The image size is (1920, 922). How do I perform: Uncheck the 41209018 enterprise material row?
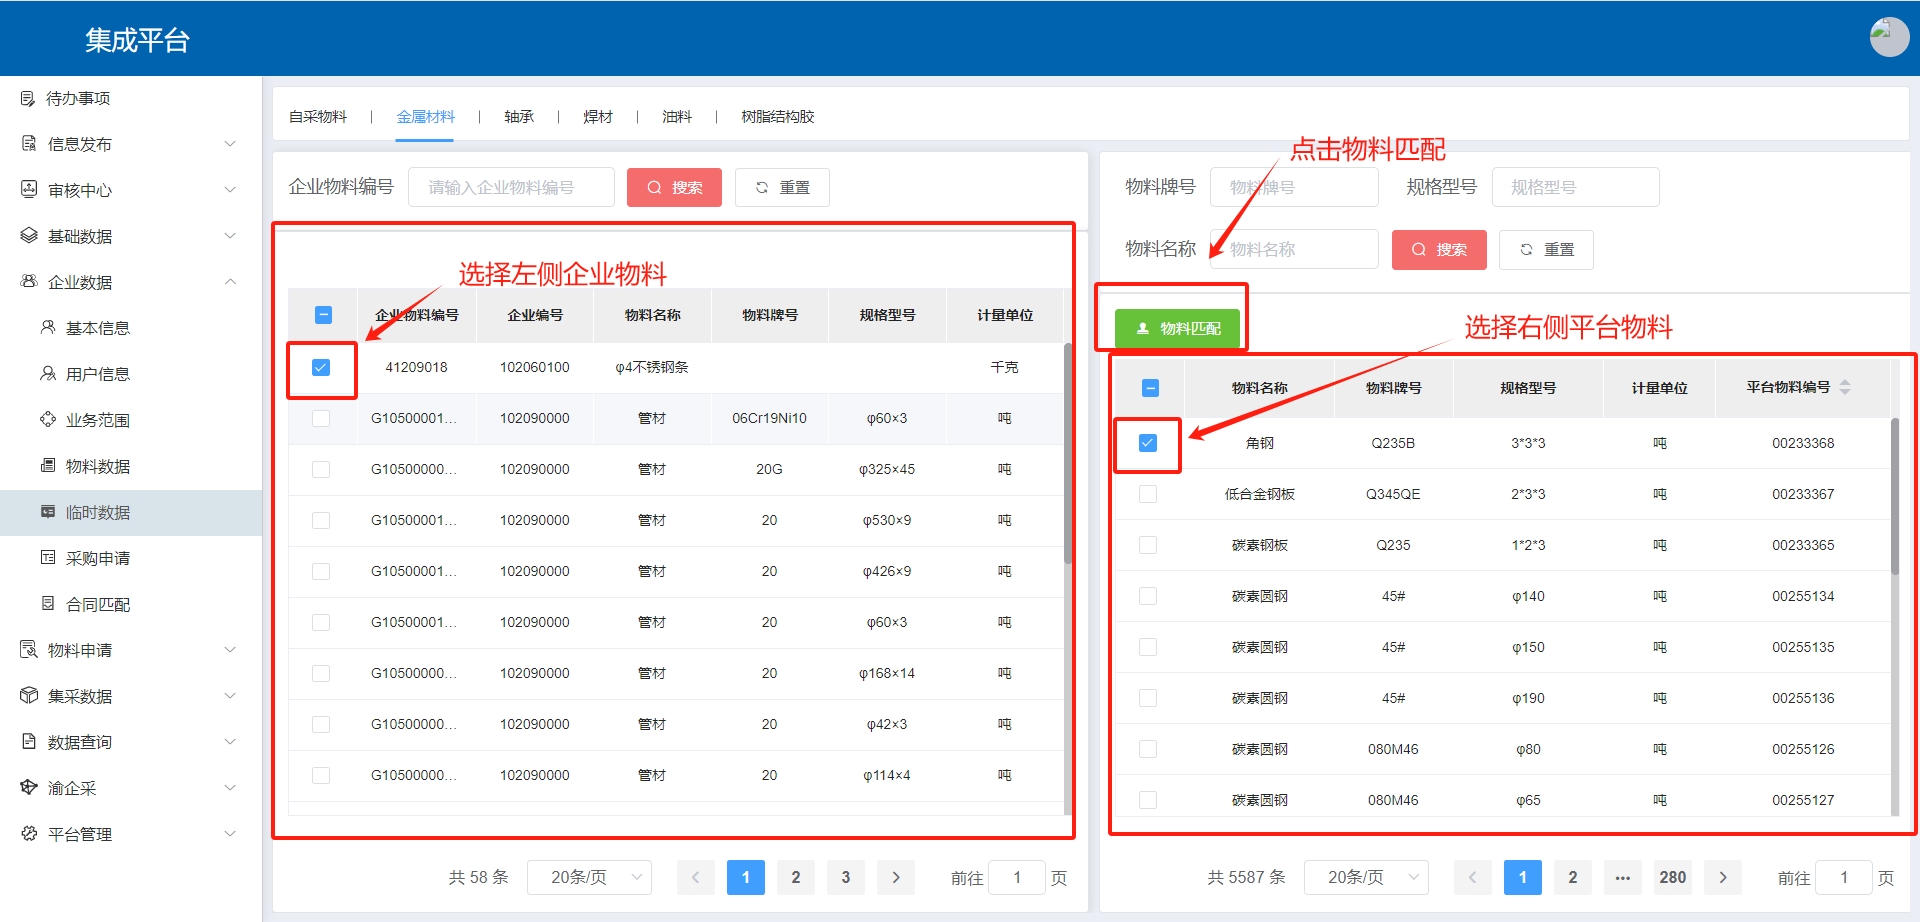[x=321, y=367]
